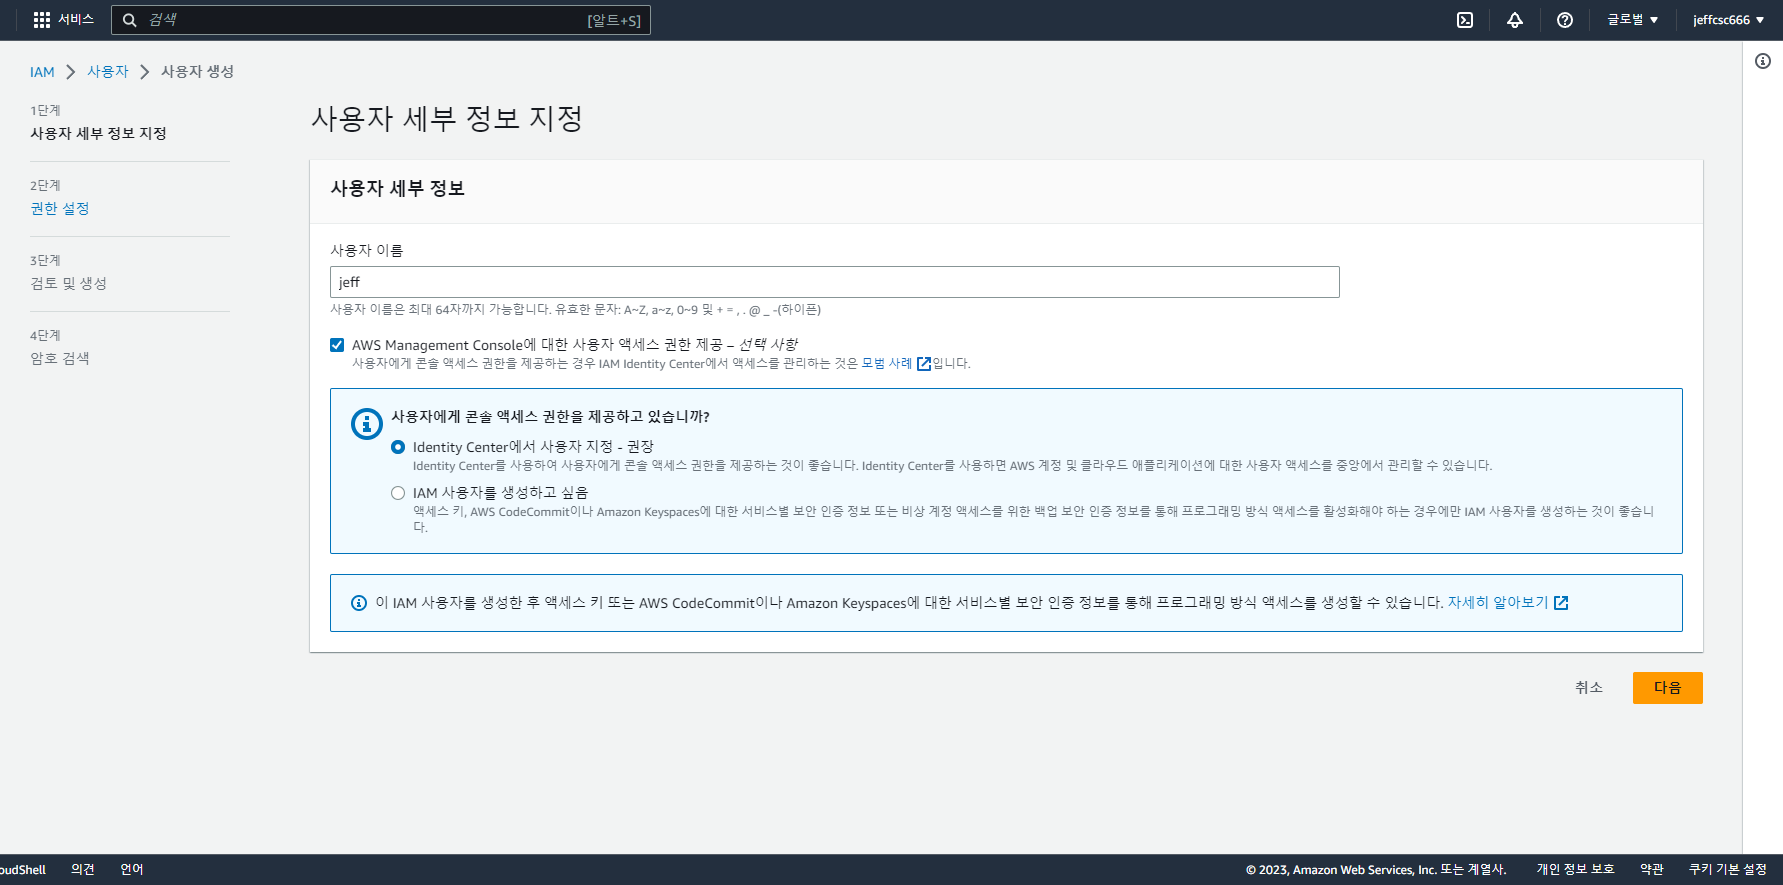
Task: Open the services grid menu icon
Action: click(x=41, y=20)
